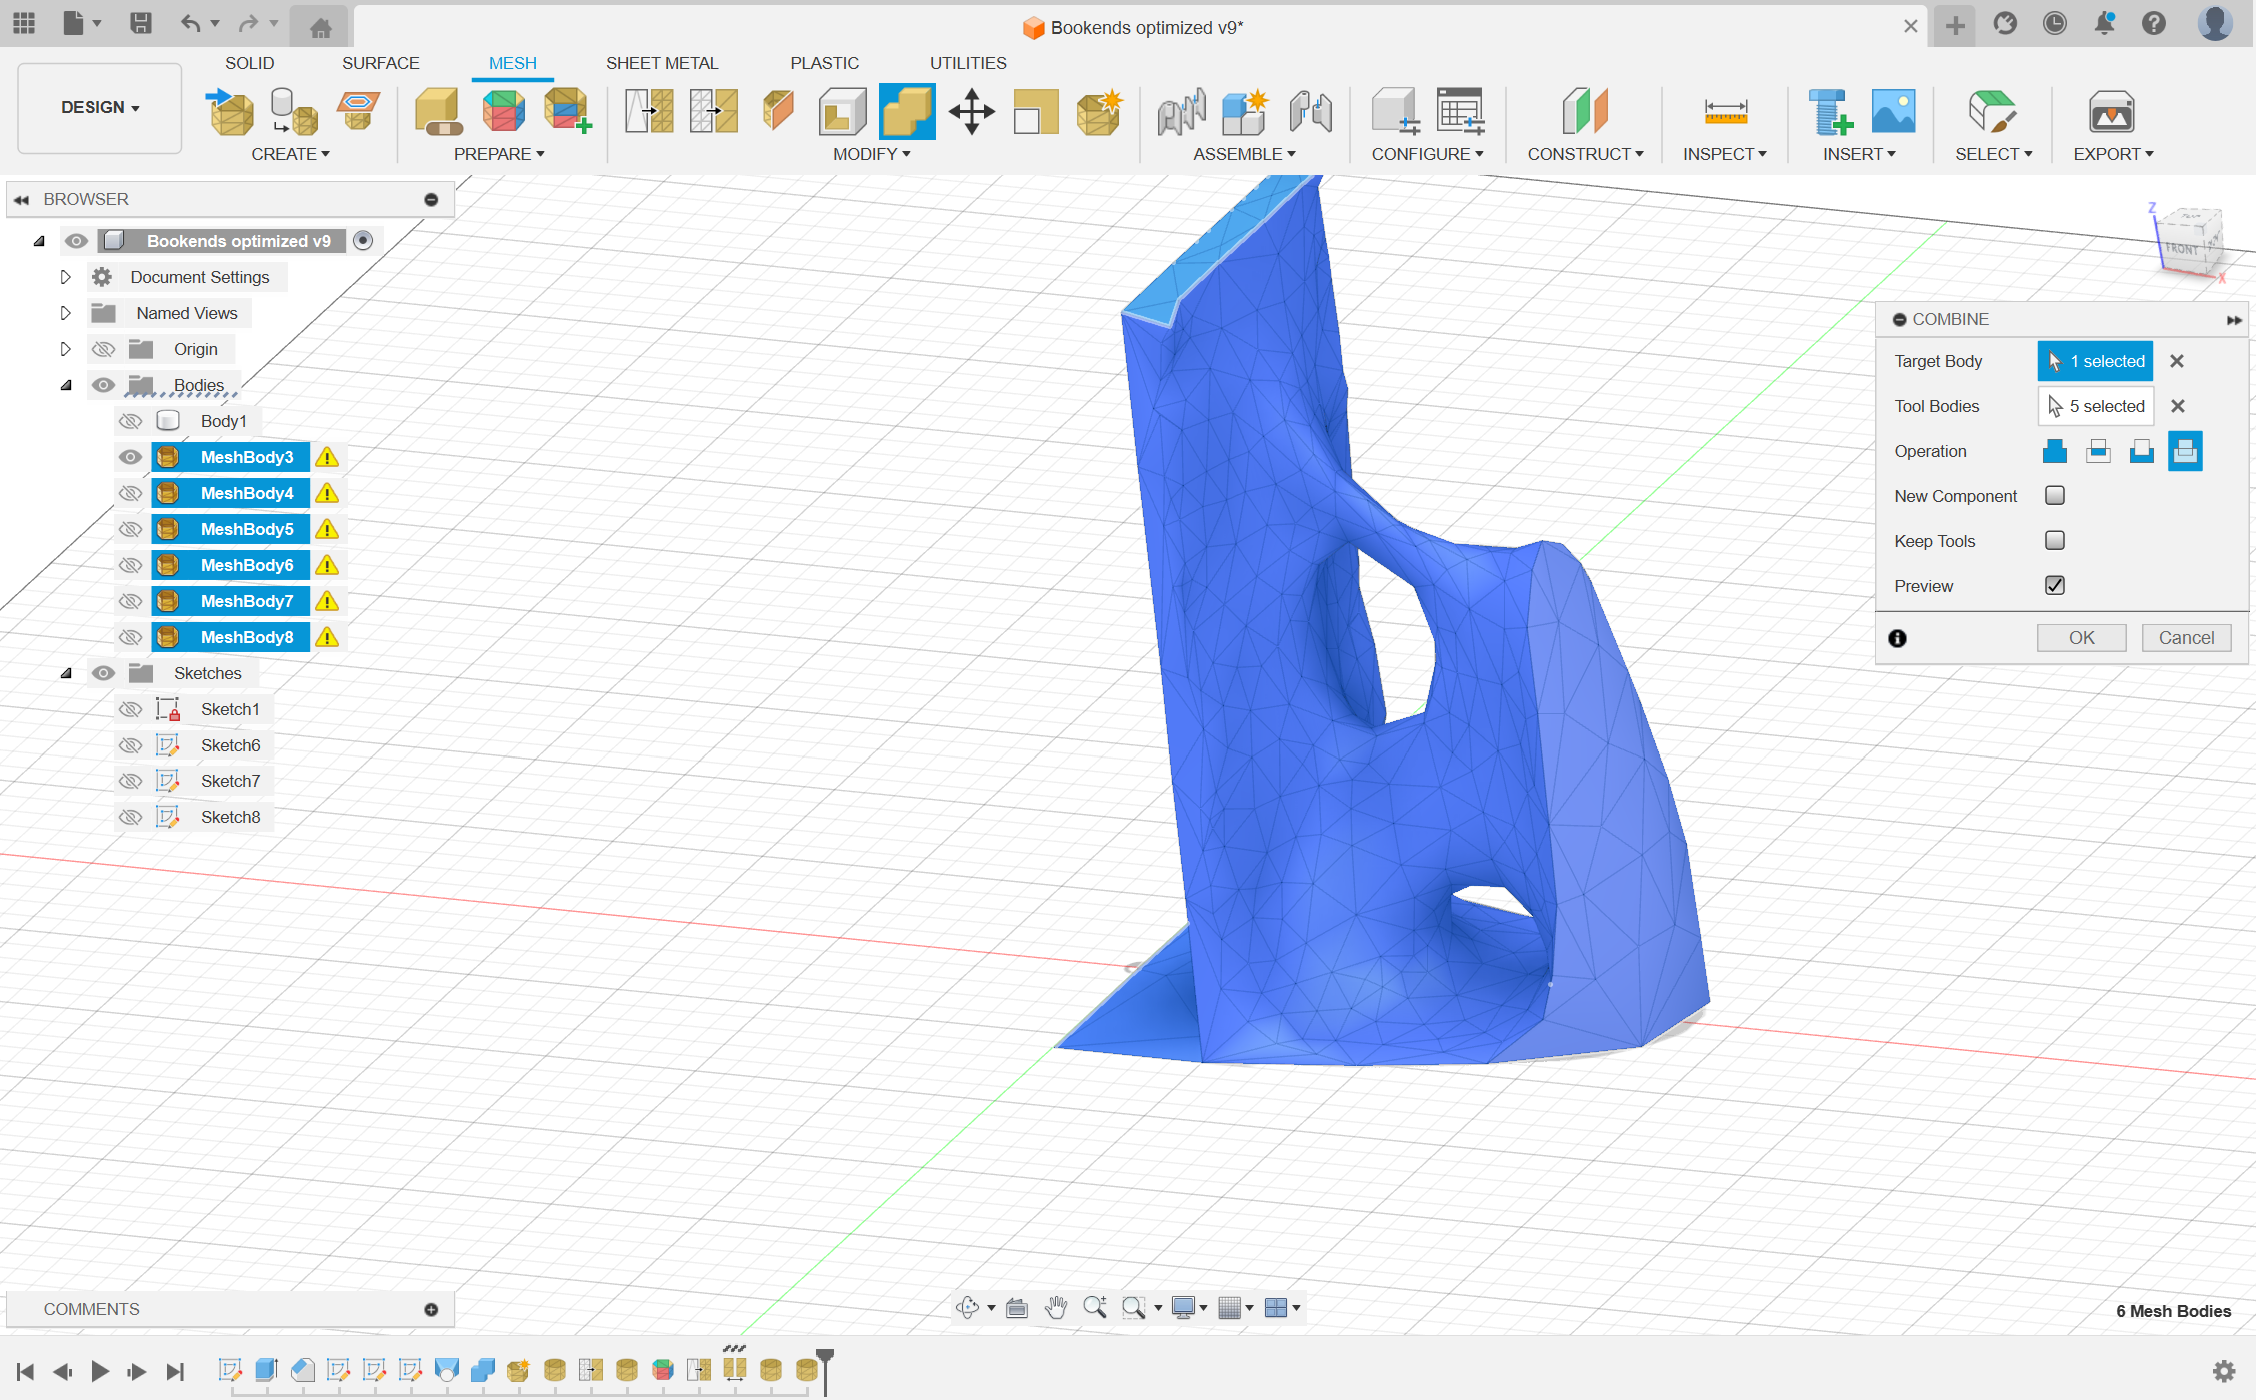The image size is (2256, 1400).
Task: Click the Reduce mesh tool icon
Action: (x=713, y=111)
